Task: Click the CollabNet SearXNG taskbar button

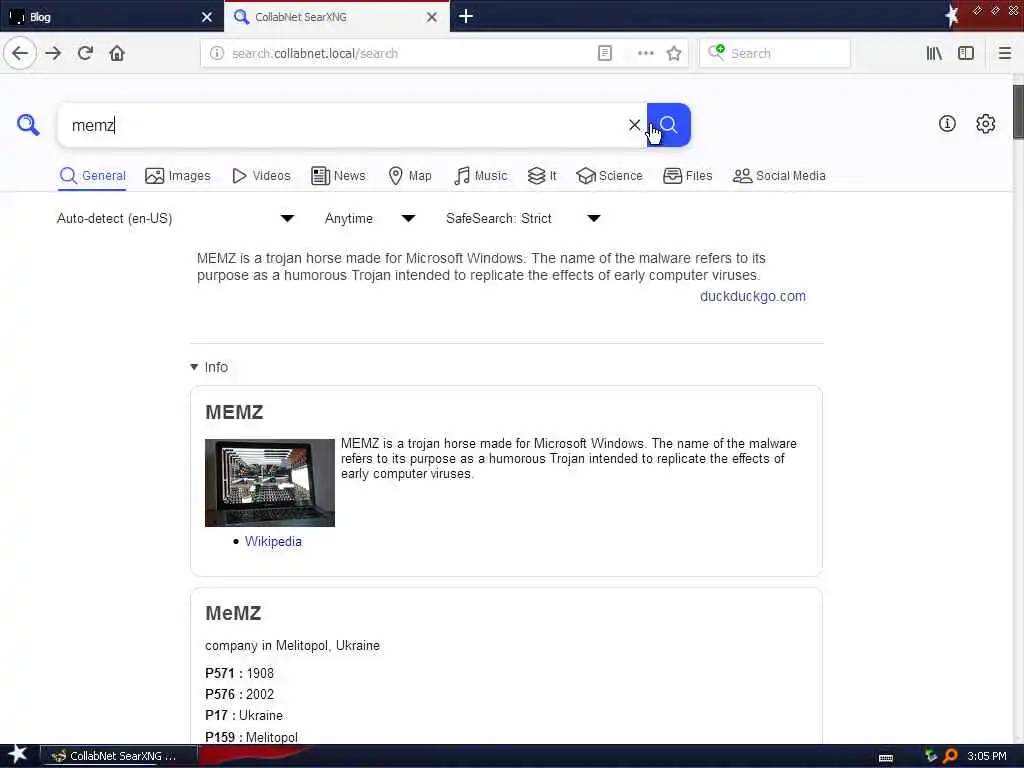Action: 118,756
